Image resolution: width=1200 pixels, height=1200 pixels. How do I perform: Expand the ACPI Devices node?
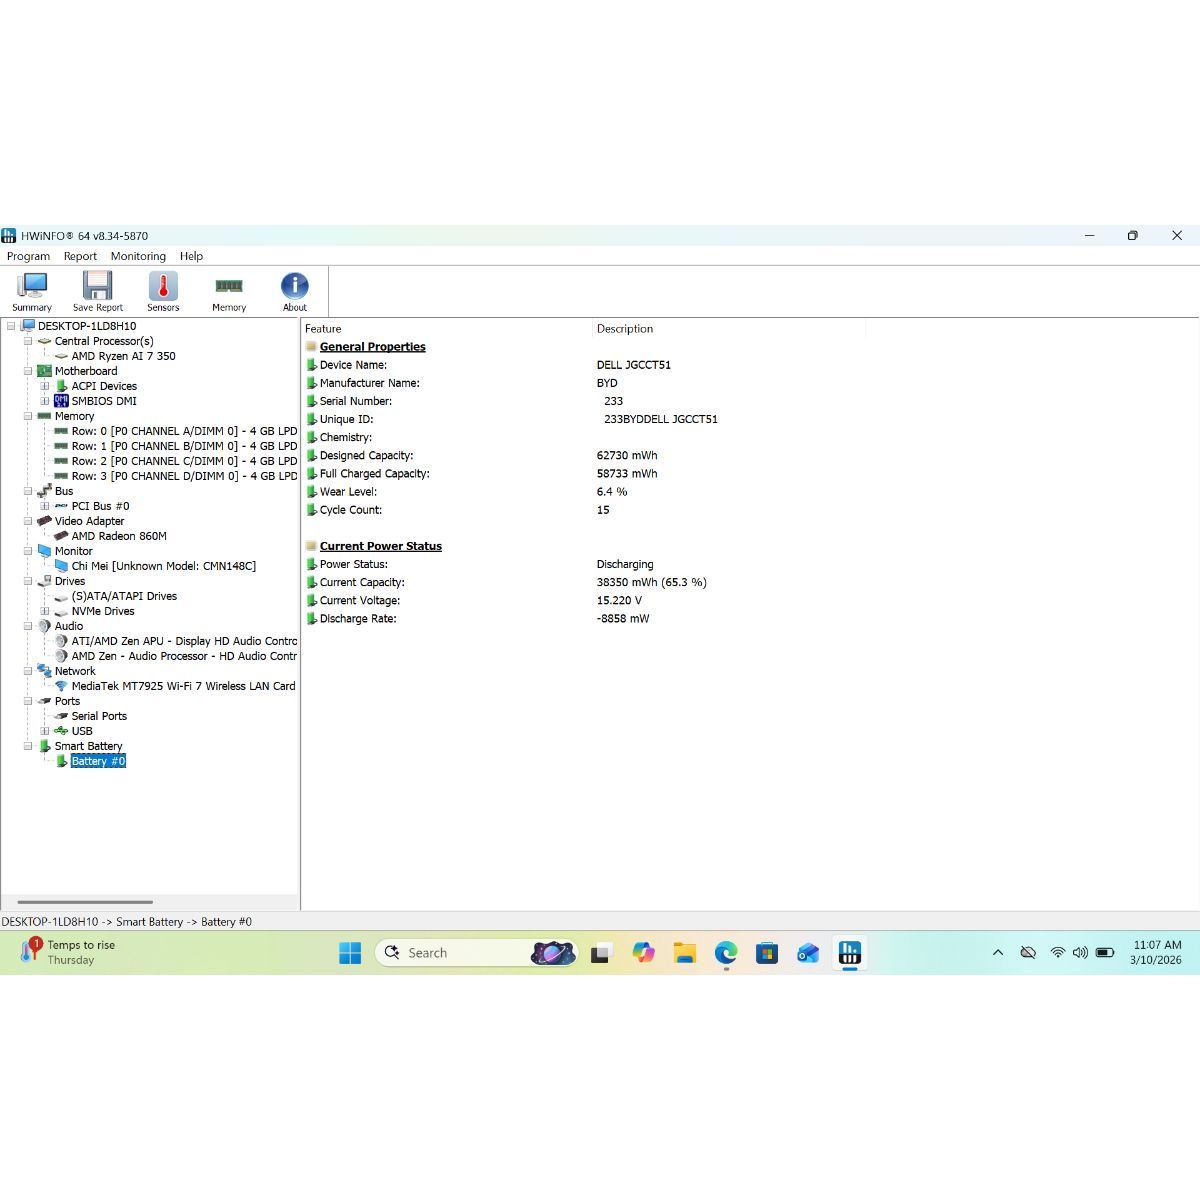click(45, 386)
